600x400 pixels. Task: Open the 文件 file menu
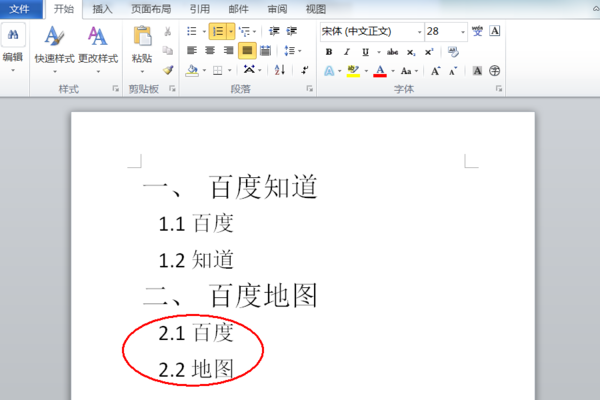click(x=20, y=9)
